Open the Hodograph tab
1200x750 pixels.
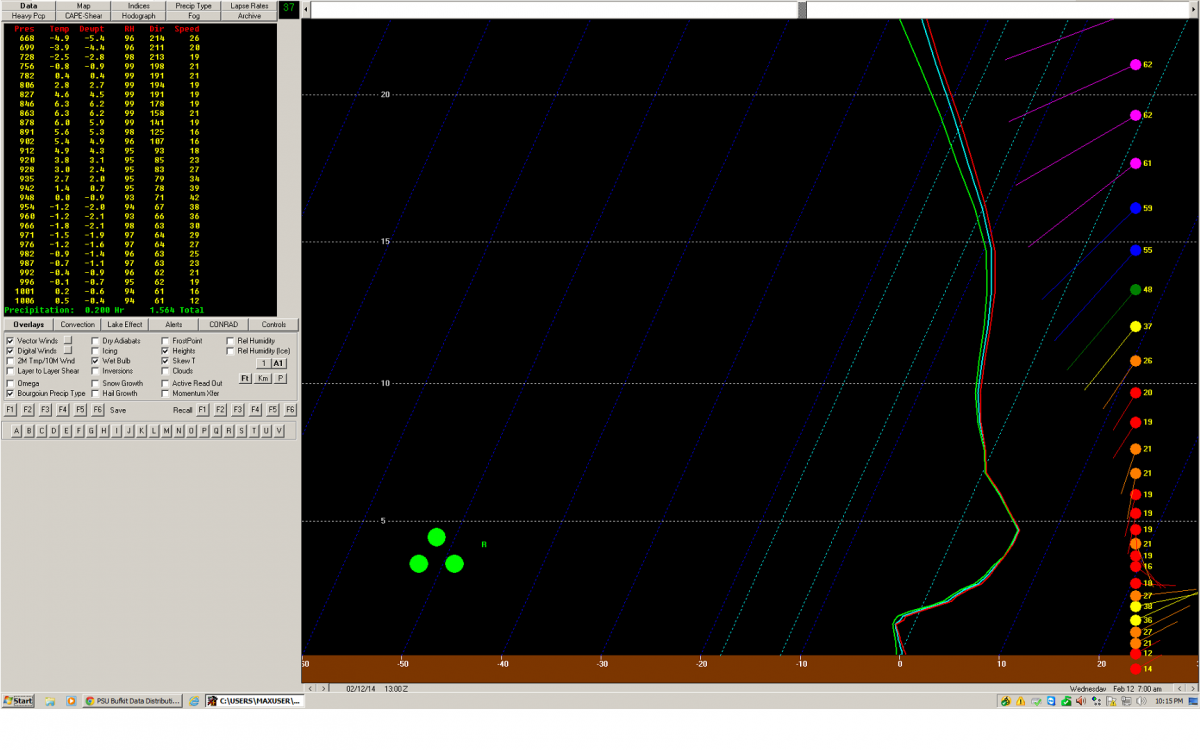(x=138, y=16)
